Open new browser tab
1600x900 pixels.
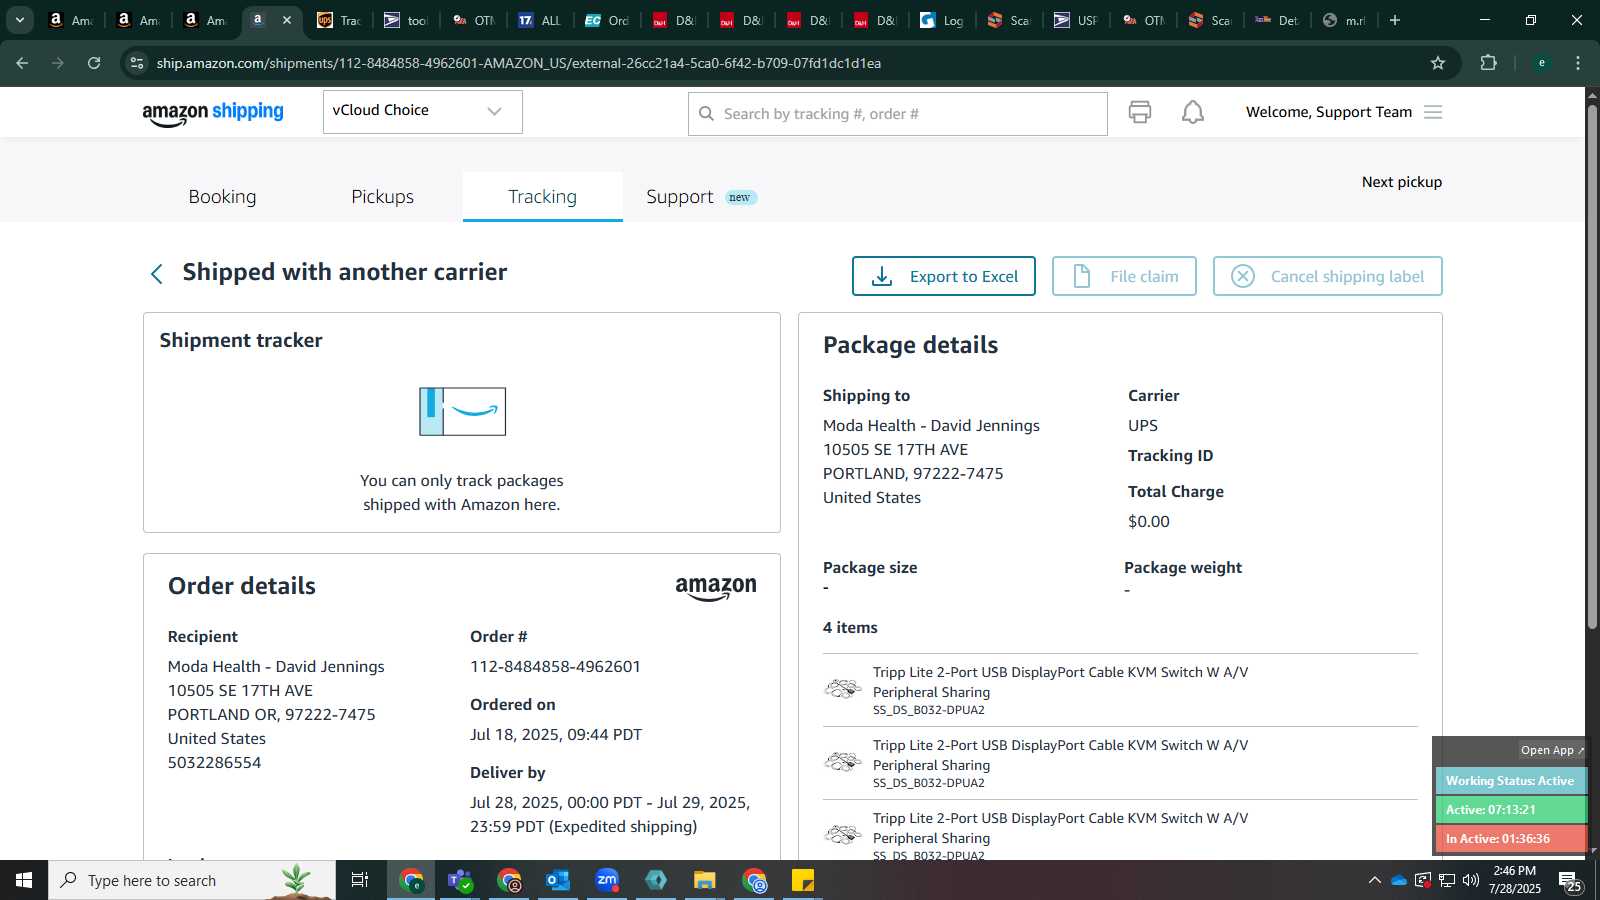(x=1395, y=20)
